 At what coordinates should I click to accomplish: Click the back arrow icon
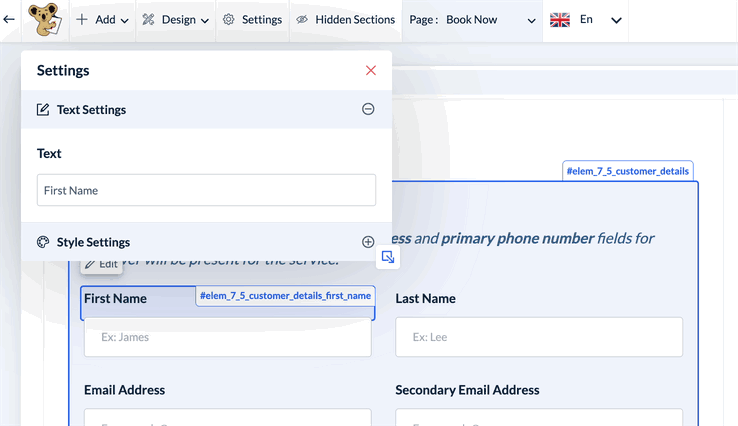pyautogui.click(x=9, y=19)
